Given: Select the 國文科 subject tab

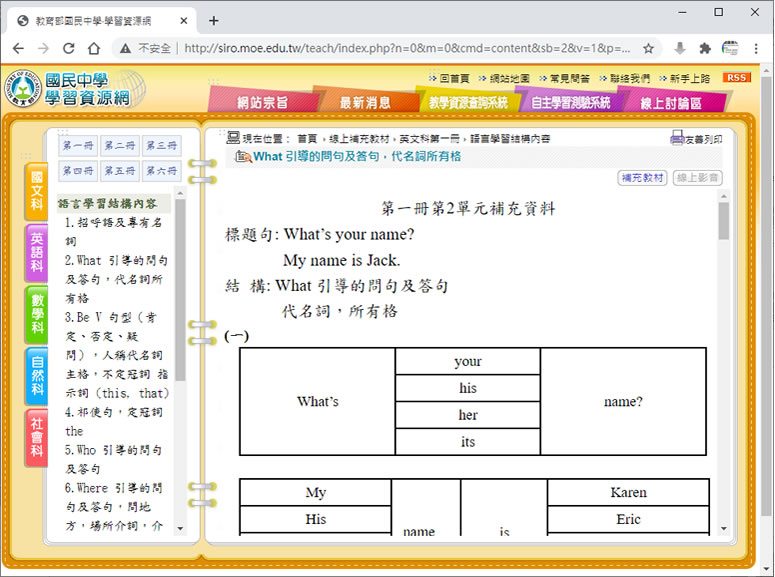Looking at the screenshot, I should coord(37,191).
